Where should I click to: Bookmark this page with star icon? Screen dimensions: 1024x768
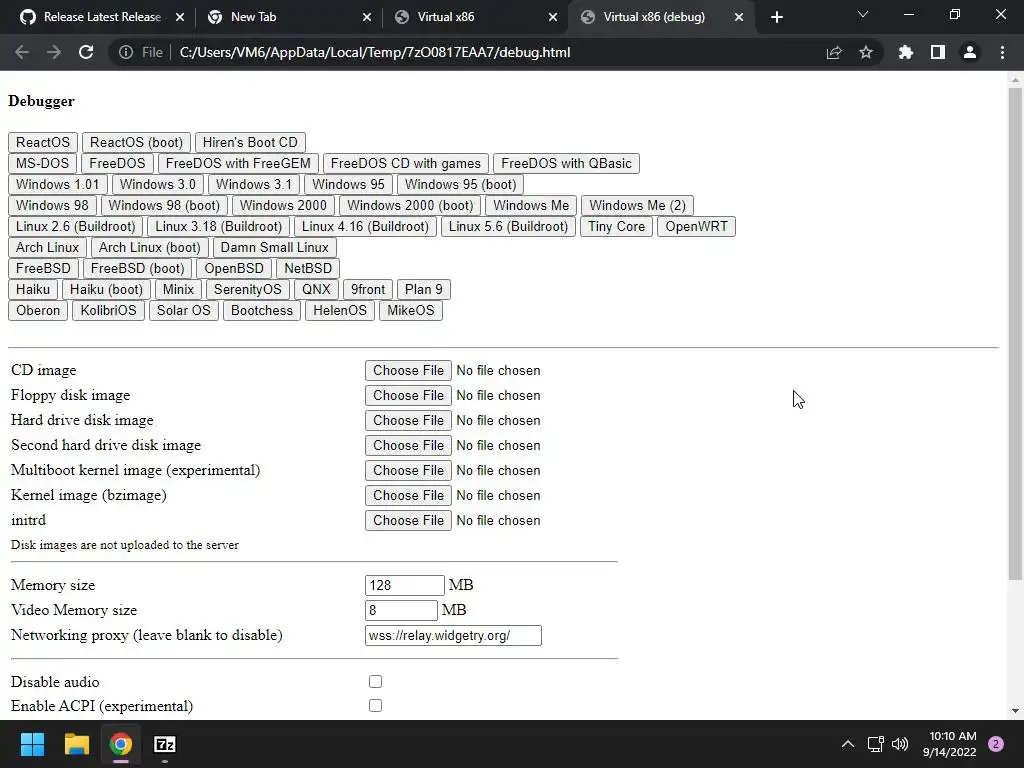click(x=866, y=52)
